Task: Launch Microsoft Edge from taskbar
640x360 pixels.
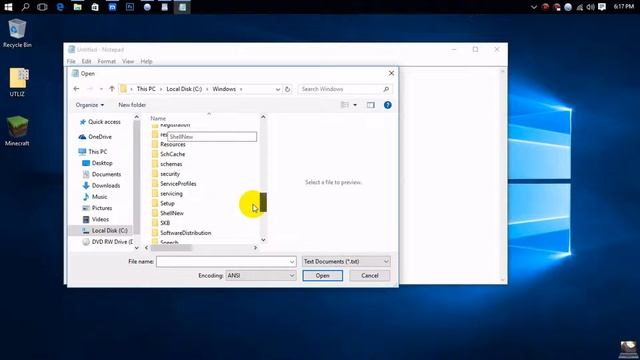Action: point(60,7)
